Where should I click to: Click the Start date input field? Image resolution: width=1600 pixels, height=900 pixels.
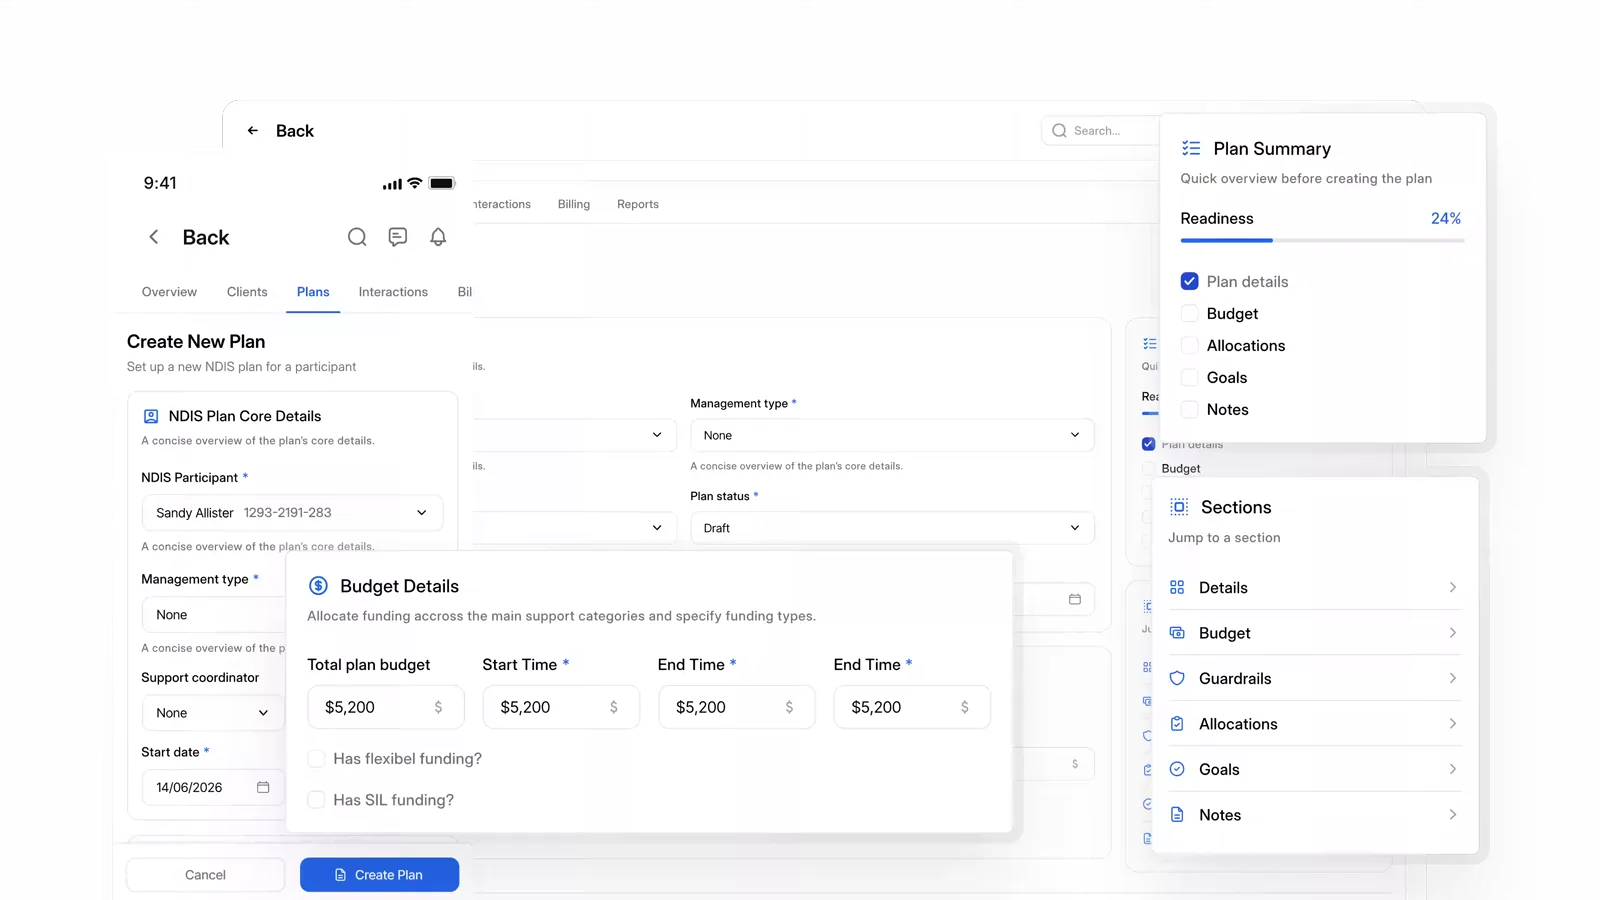tap(213, 787)
